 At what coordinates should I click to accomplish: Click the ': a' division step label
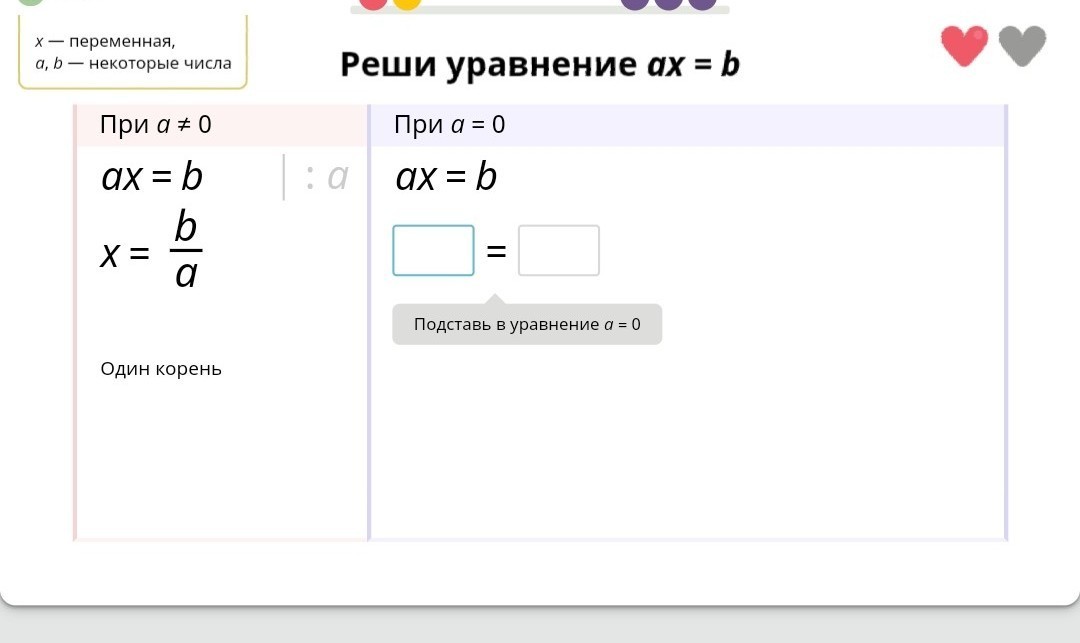(327, 177)
